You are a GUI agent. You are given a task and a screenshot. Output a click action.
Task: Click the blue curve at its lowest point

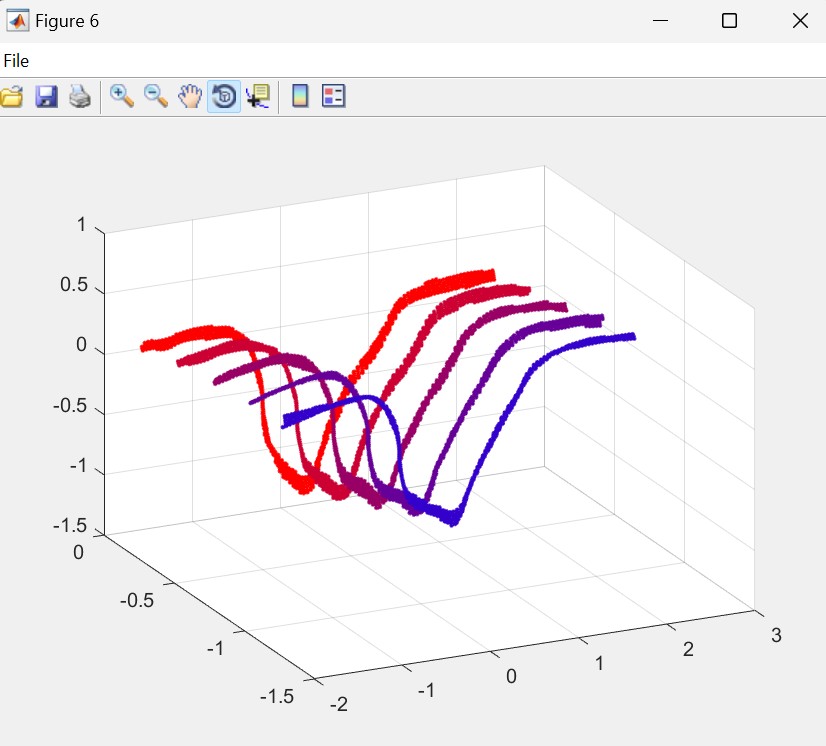[453, 518]
